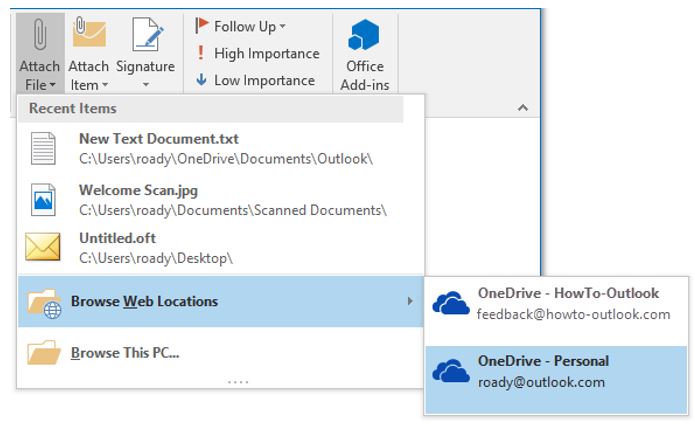The image size is (695, 425).
Task: Click the Follow Up red flag icon
Action: pos(201,26)
